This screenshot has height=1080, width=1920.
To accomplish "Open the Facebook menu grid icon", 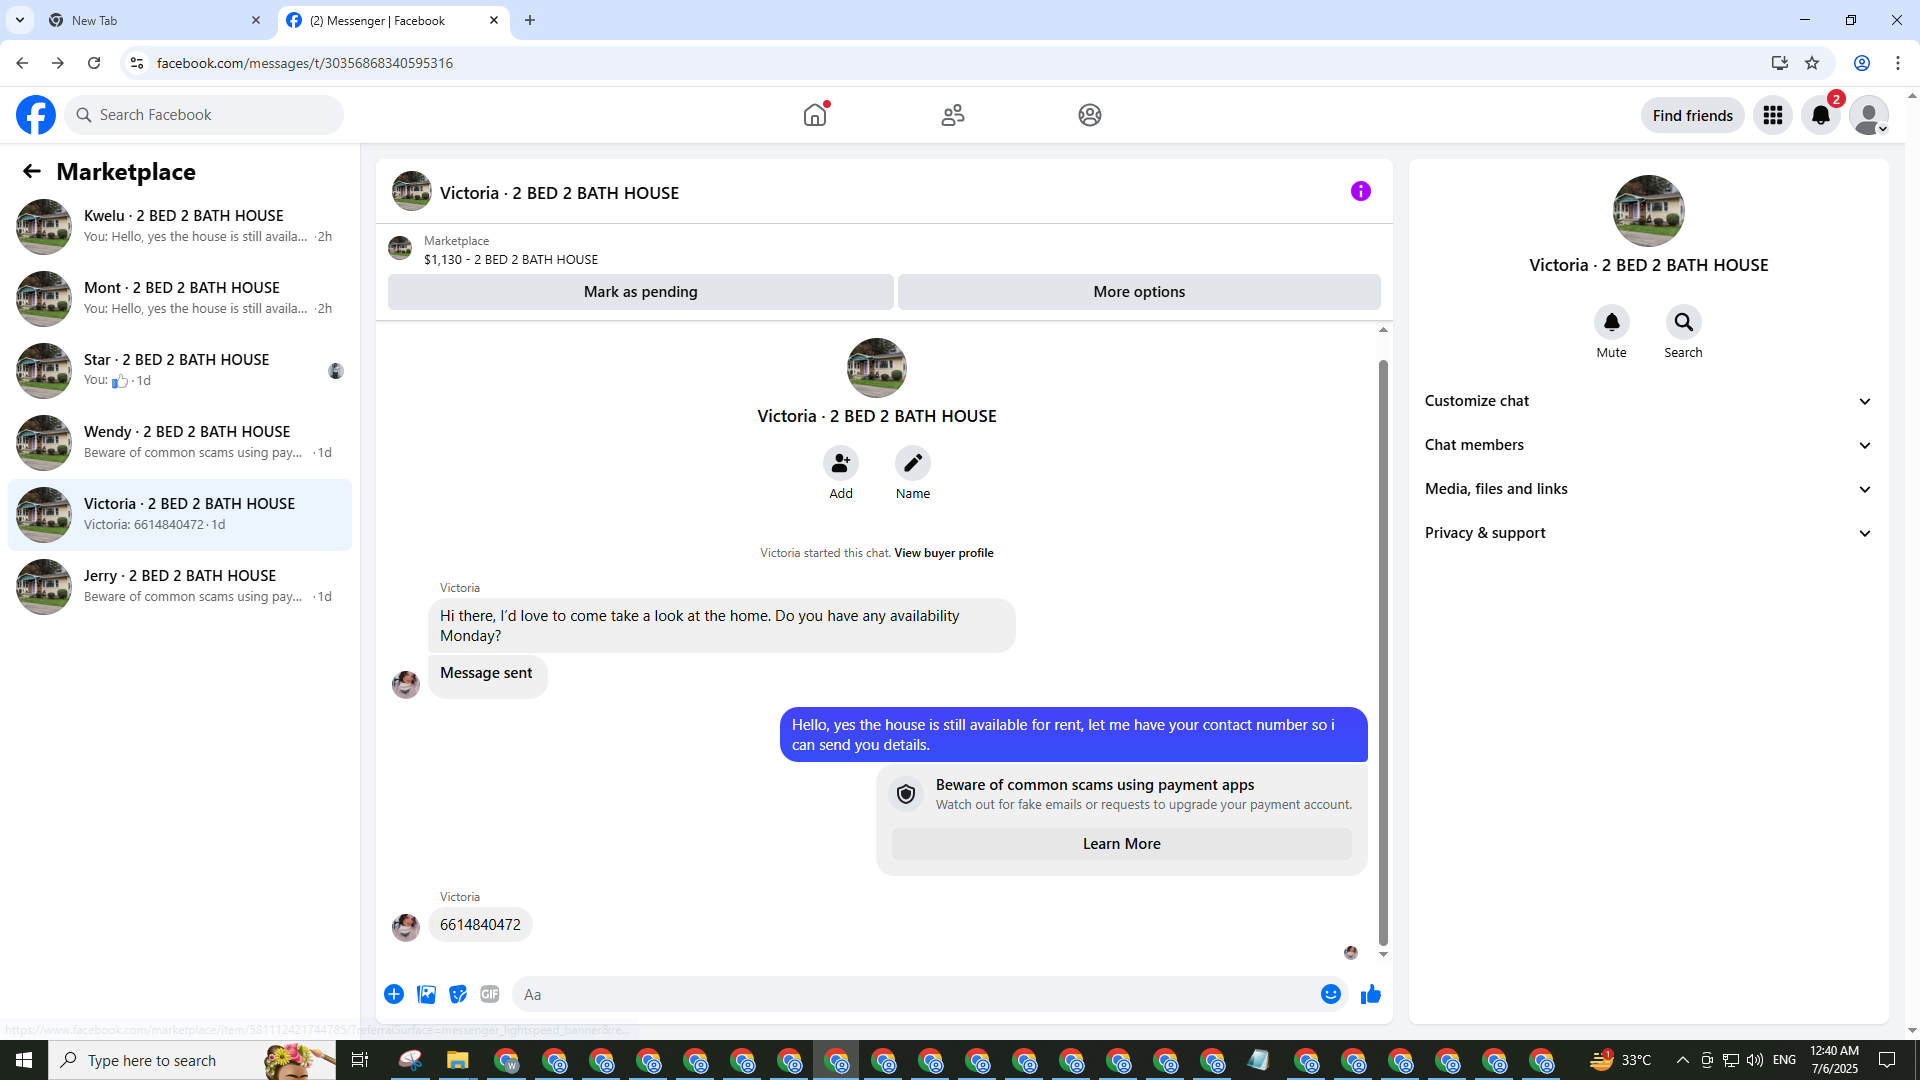I will (x=1772, y=115).
